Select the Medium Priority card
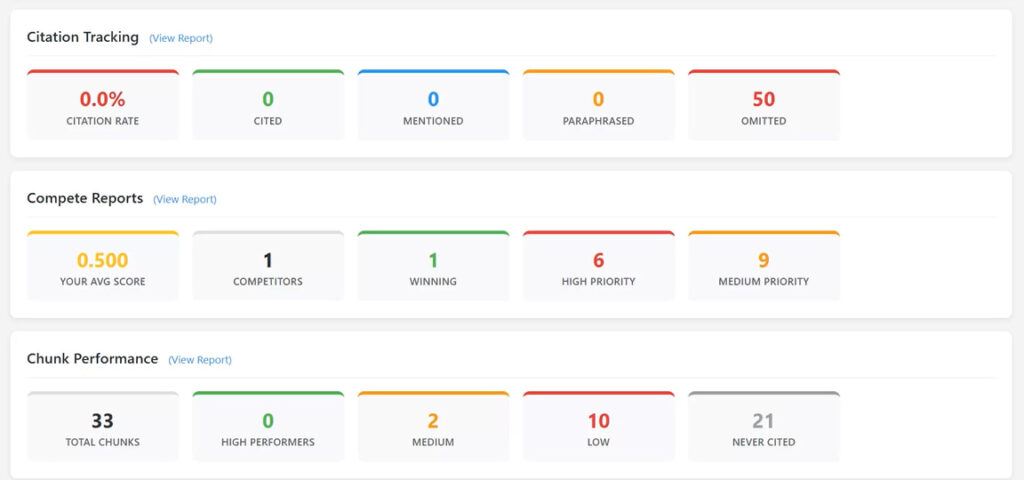The image size is (1024, 480). pos(764,267)
